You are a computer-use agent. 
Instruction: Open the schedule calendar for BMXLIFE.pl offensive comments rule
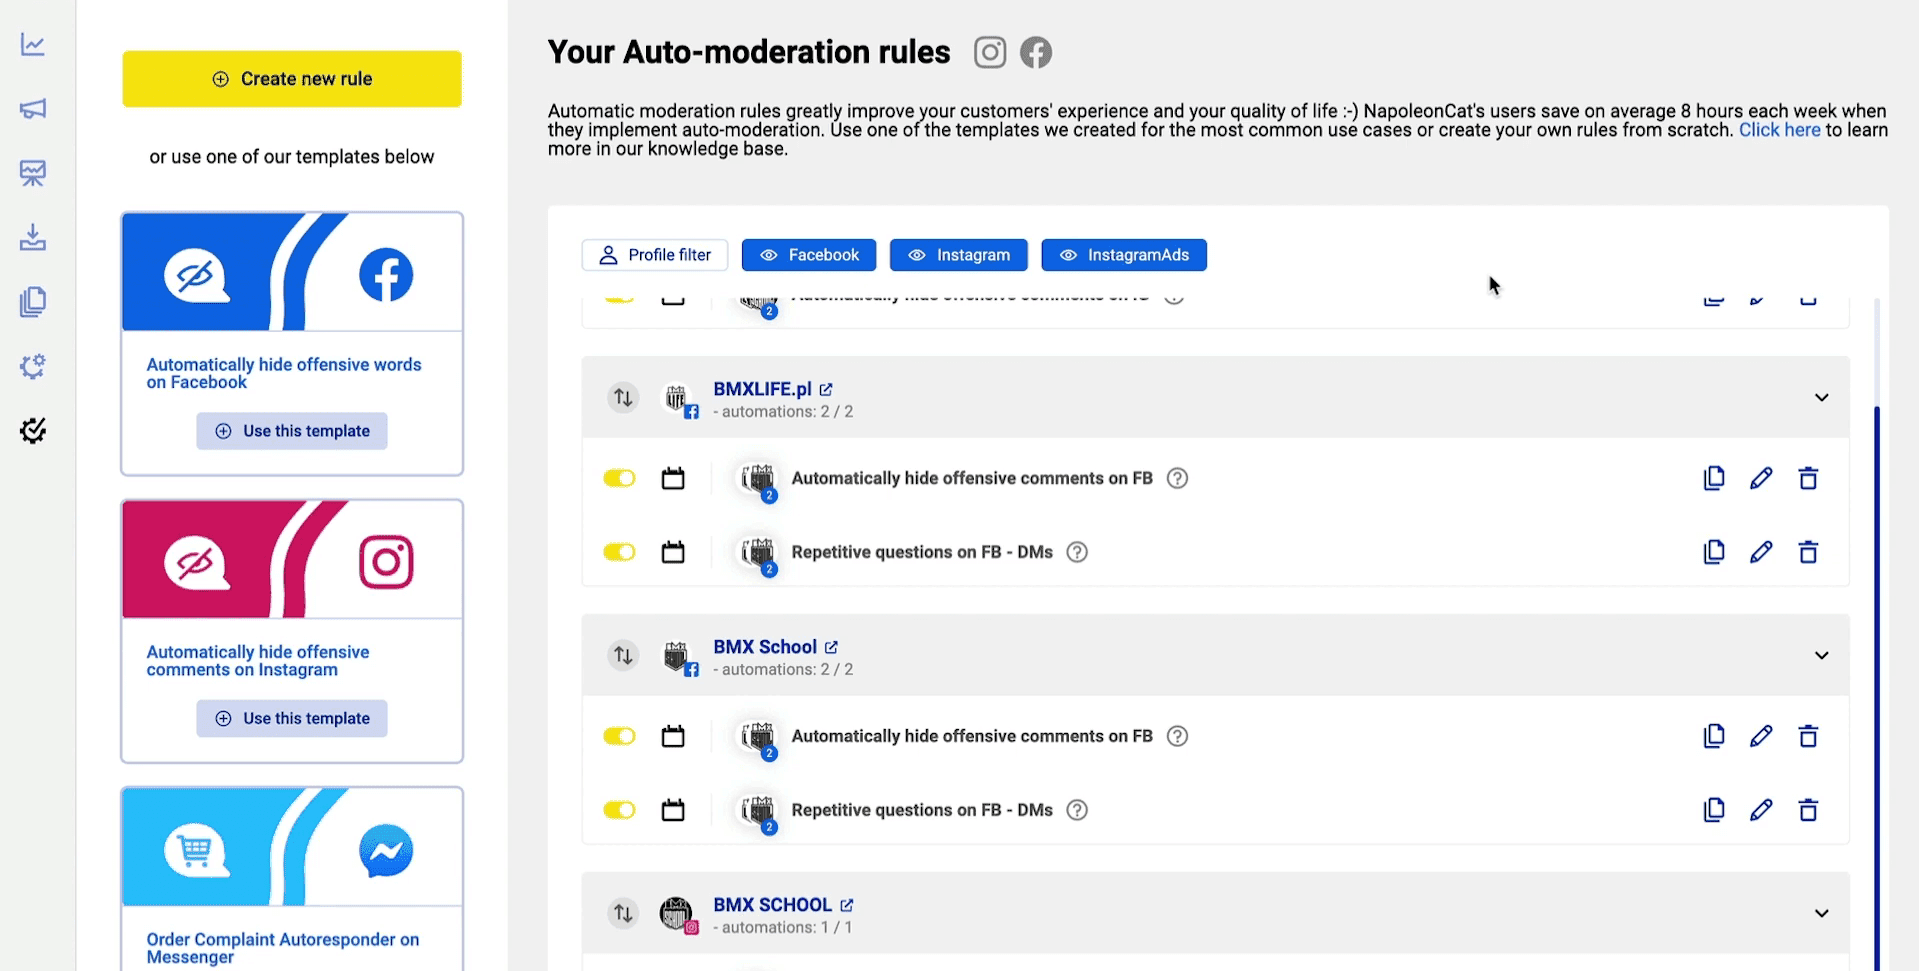(x=672, y=478)
